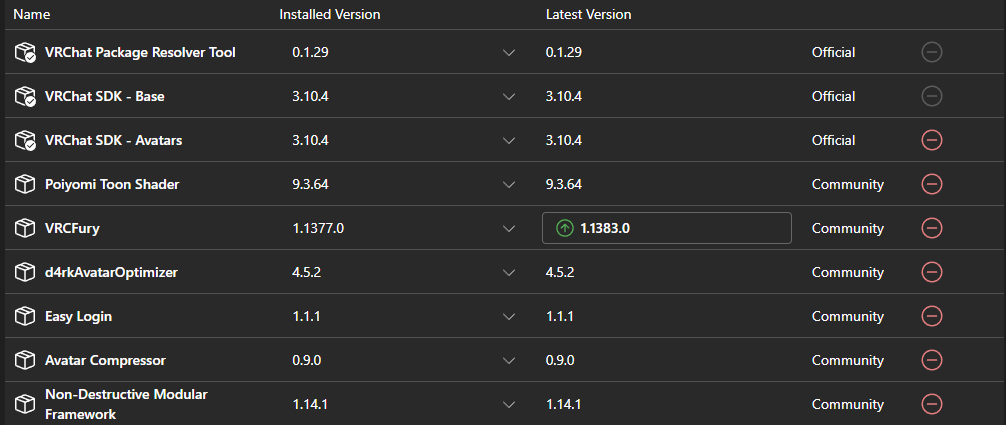1006x425 pixels.
Task: Upgrade VRCFury to version 1.1383.0
Action: (x=667, y=228)
